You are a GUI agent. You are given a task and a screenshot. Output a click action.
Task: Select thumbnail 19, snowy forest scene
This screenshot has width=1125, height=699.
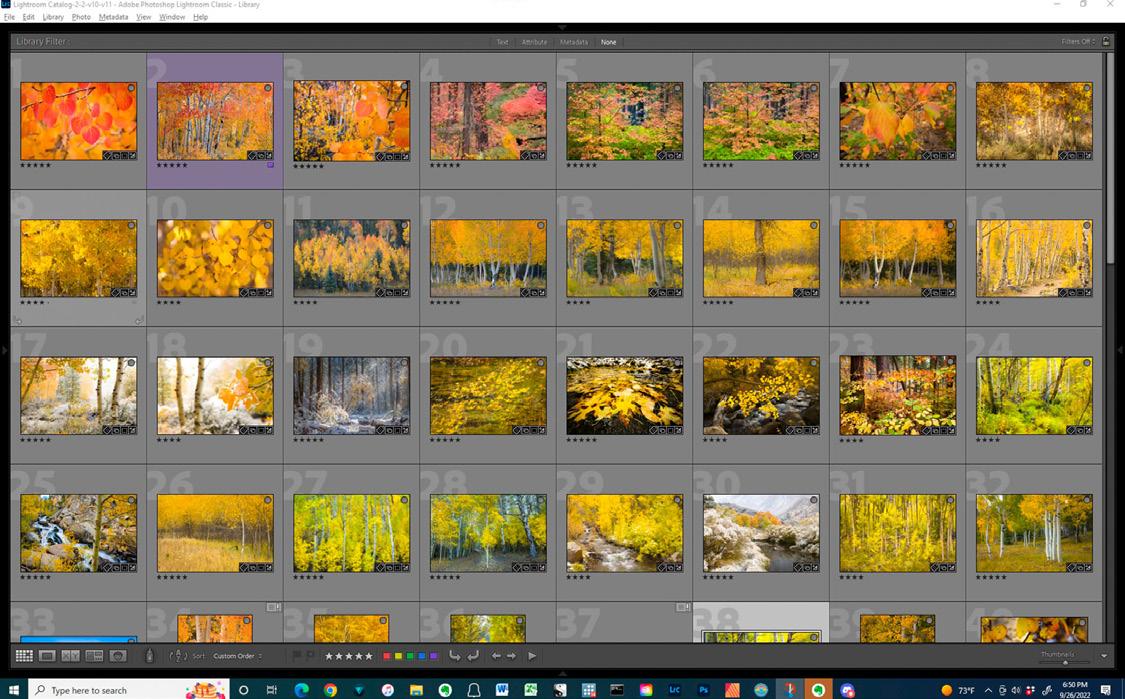click(352, 395)
